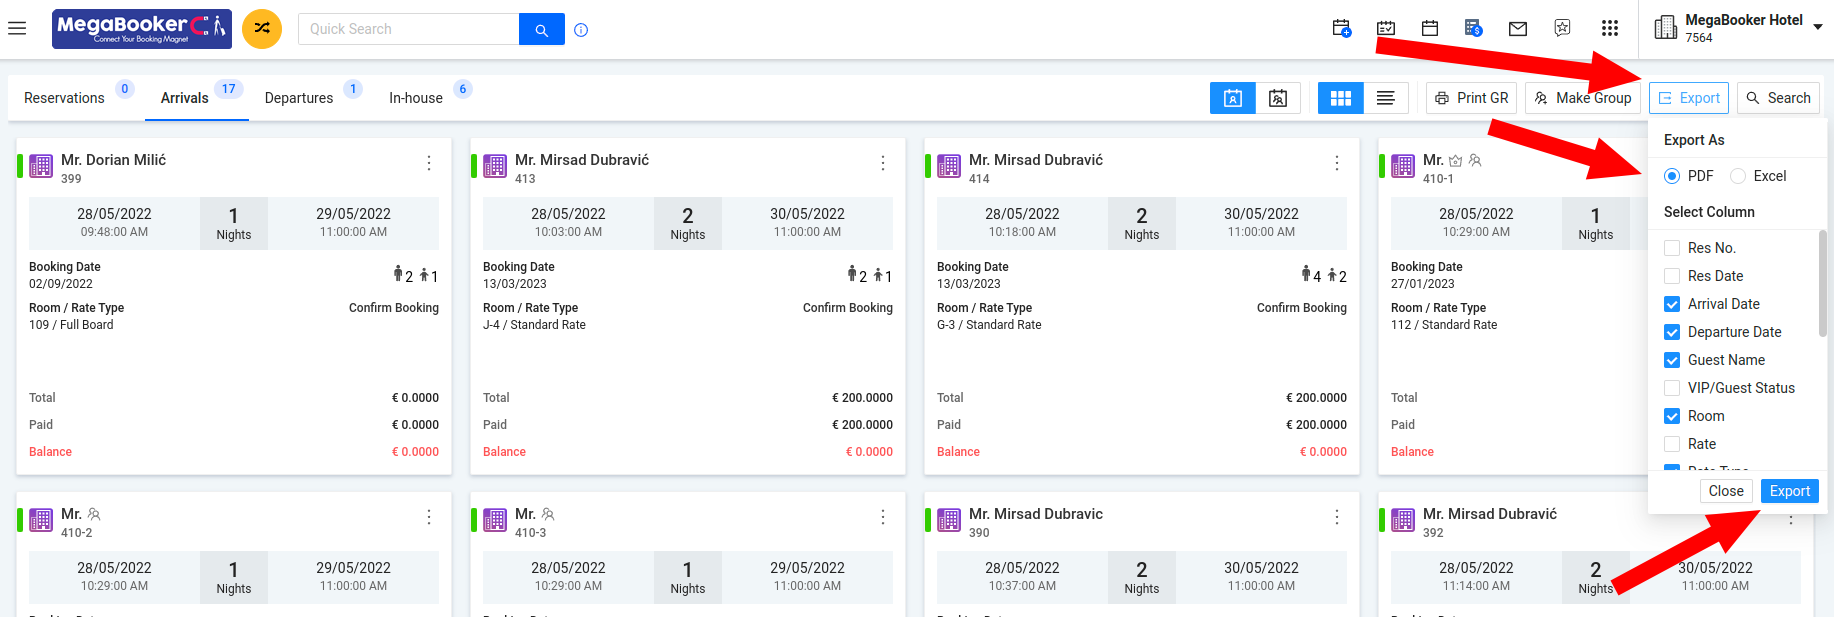Click the Export toolbar button

coord(1689,98)
